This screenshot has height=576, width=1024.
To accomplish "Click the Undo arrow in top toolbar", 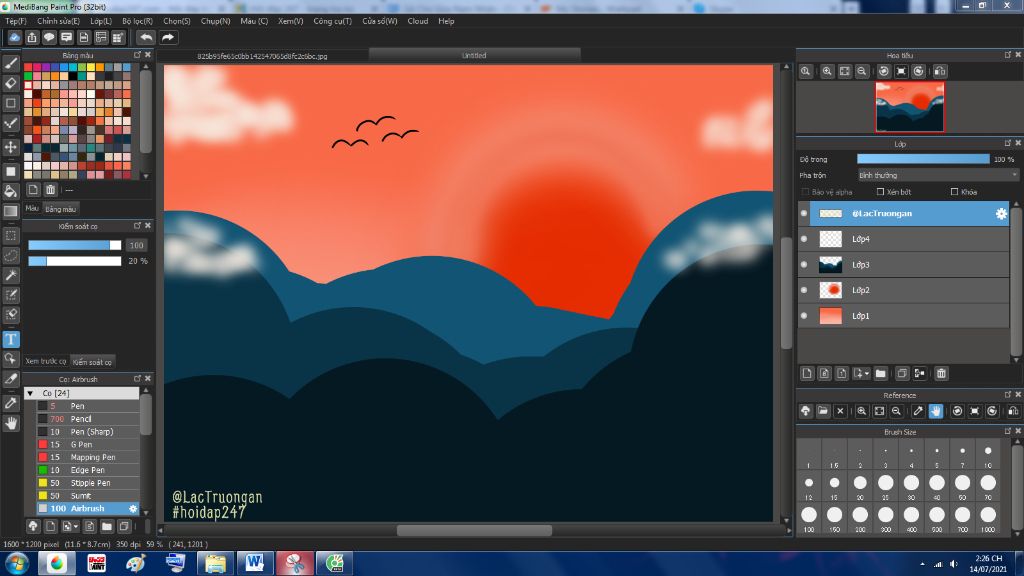I will pyautogui.click(x=146, y=37).
